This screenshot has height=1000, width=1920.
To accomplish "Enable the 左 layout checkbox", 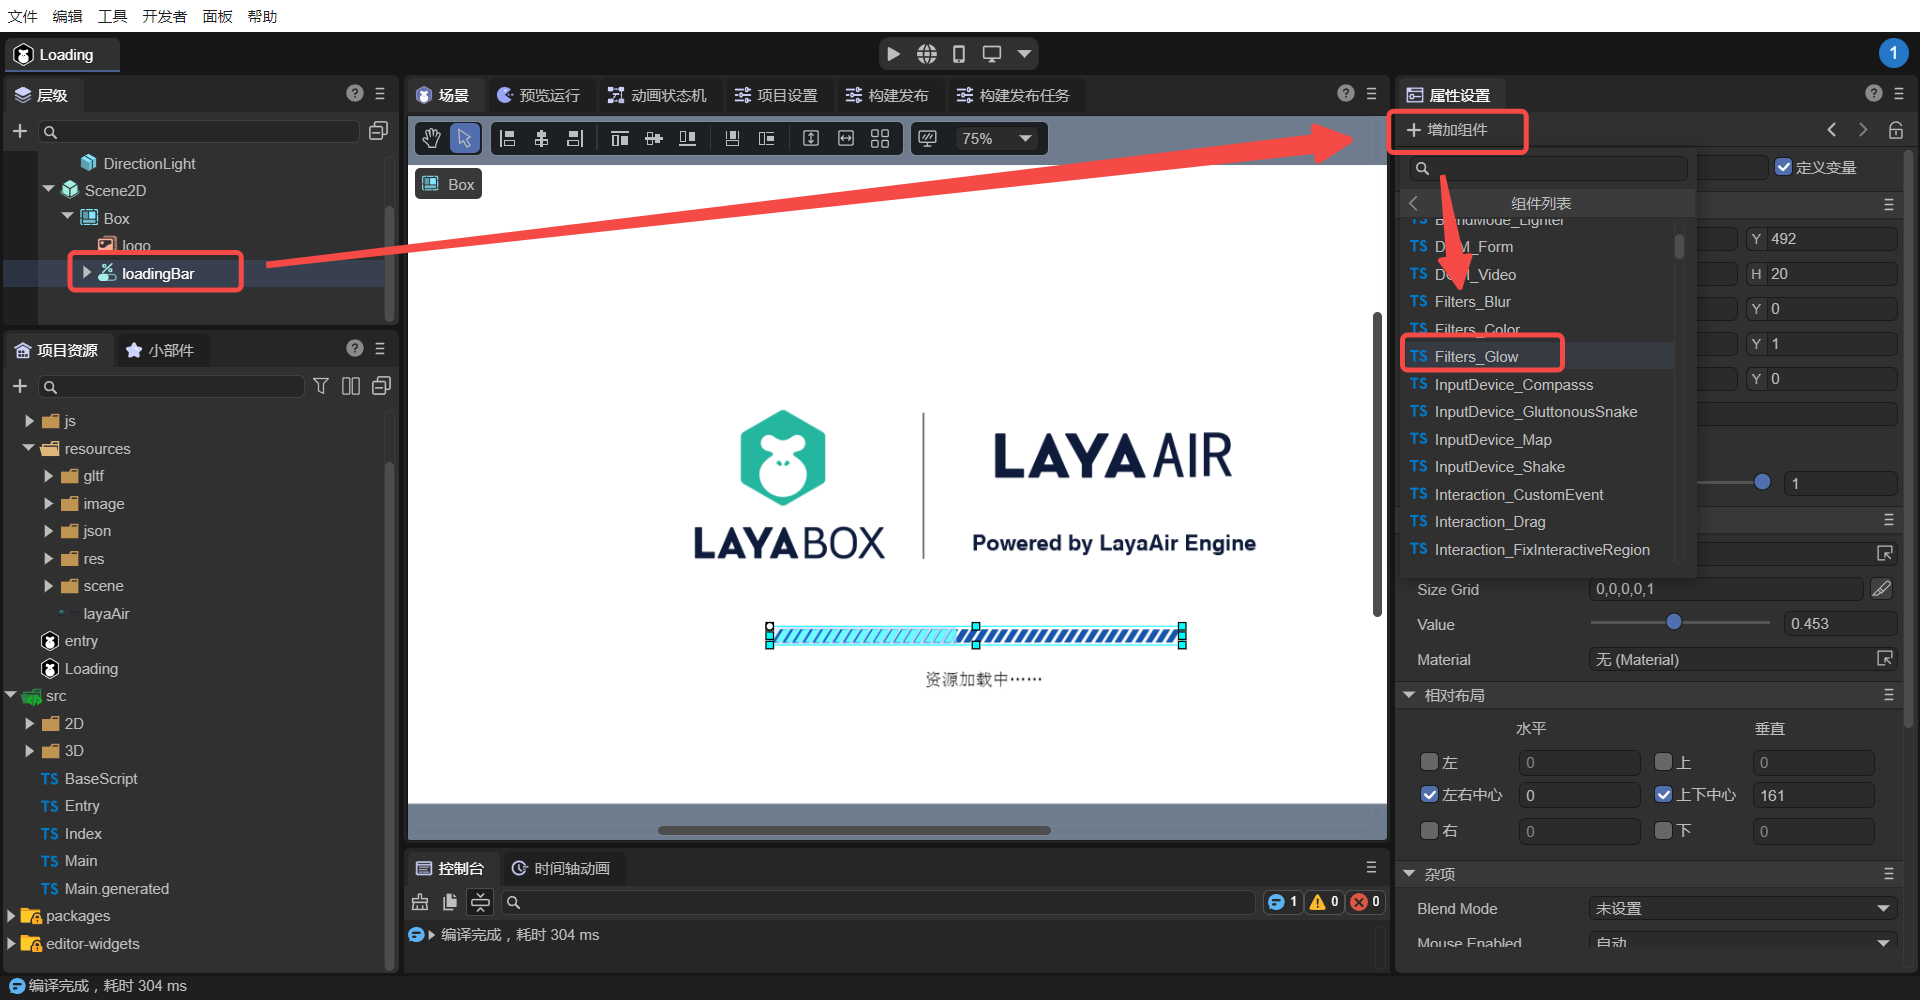I will click(1429, 762).
